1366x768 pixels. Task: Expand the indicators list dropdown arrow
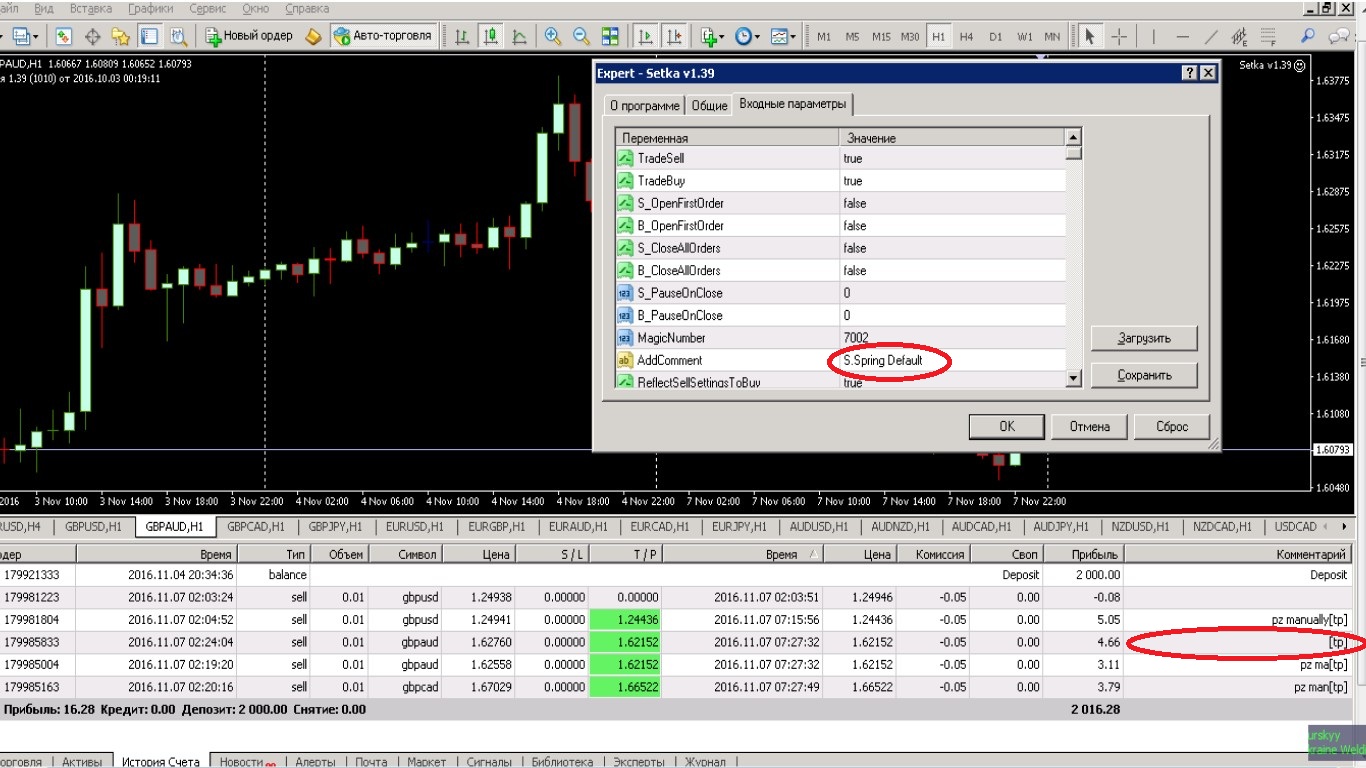[723, 37]
